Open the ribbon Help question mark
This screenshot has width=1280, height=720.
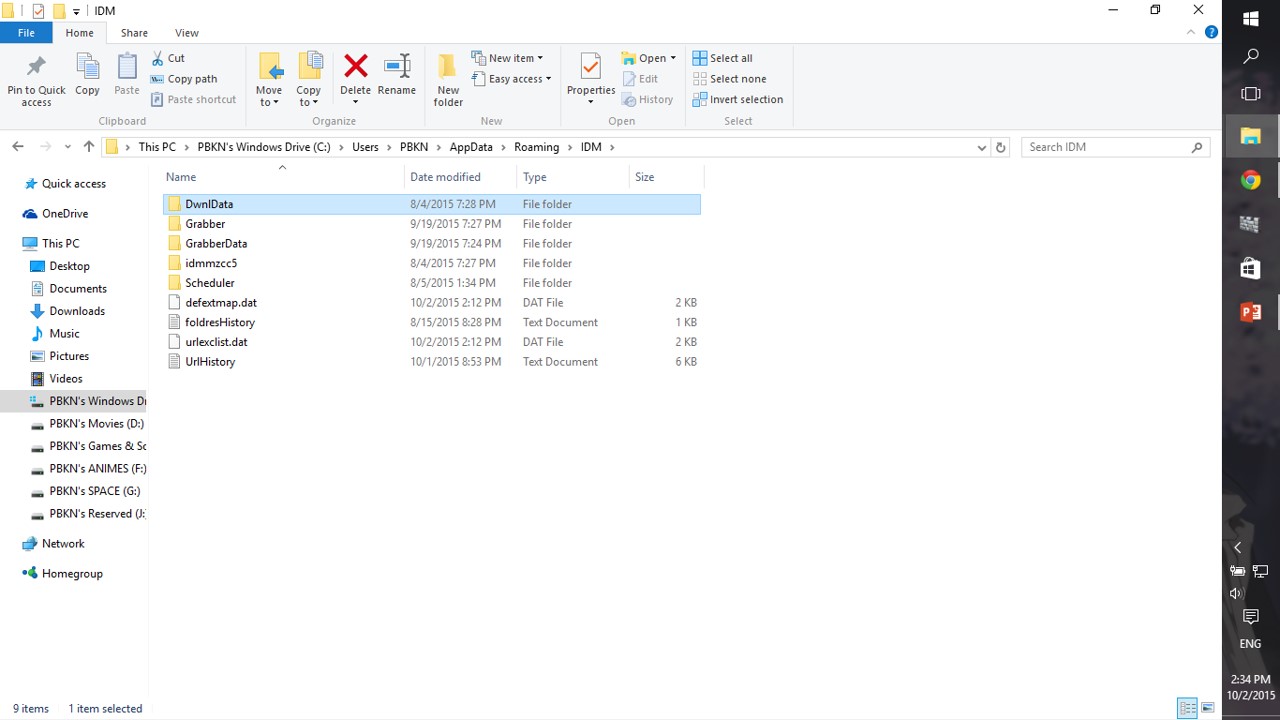pyautogui.click(x=1211, y=32)
